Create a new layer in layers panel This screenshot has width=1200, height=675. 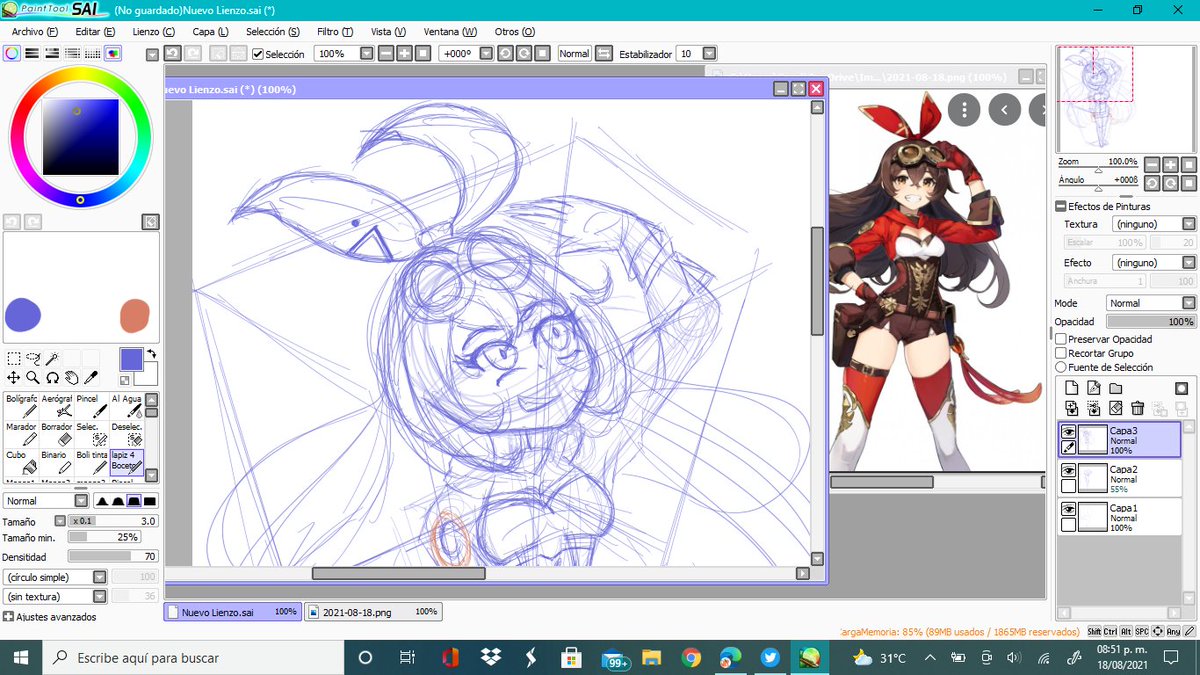point(1071,388)
